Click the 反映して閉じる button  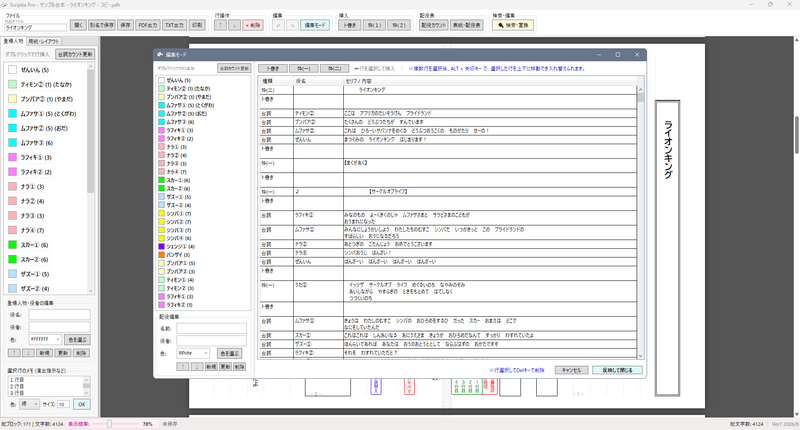(x=617, y=370)
